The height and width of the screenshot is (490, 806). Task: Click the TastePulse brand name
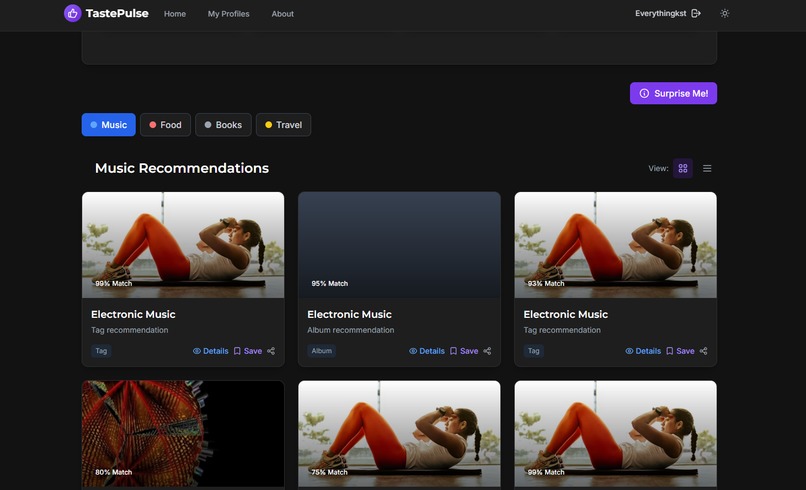117,13
